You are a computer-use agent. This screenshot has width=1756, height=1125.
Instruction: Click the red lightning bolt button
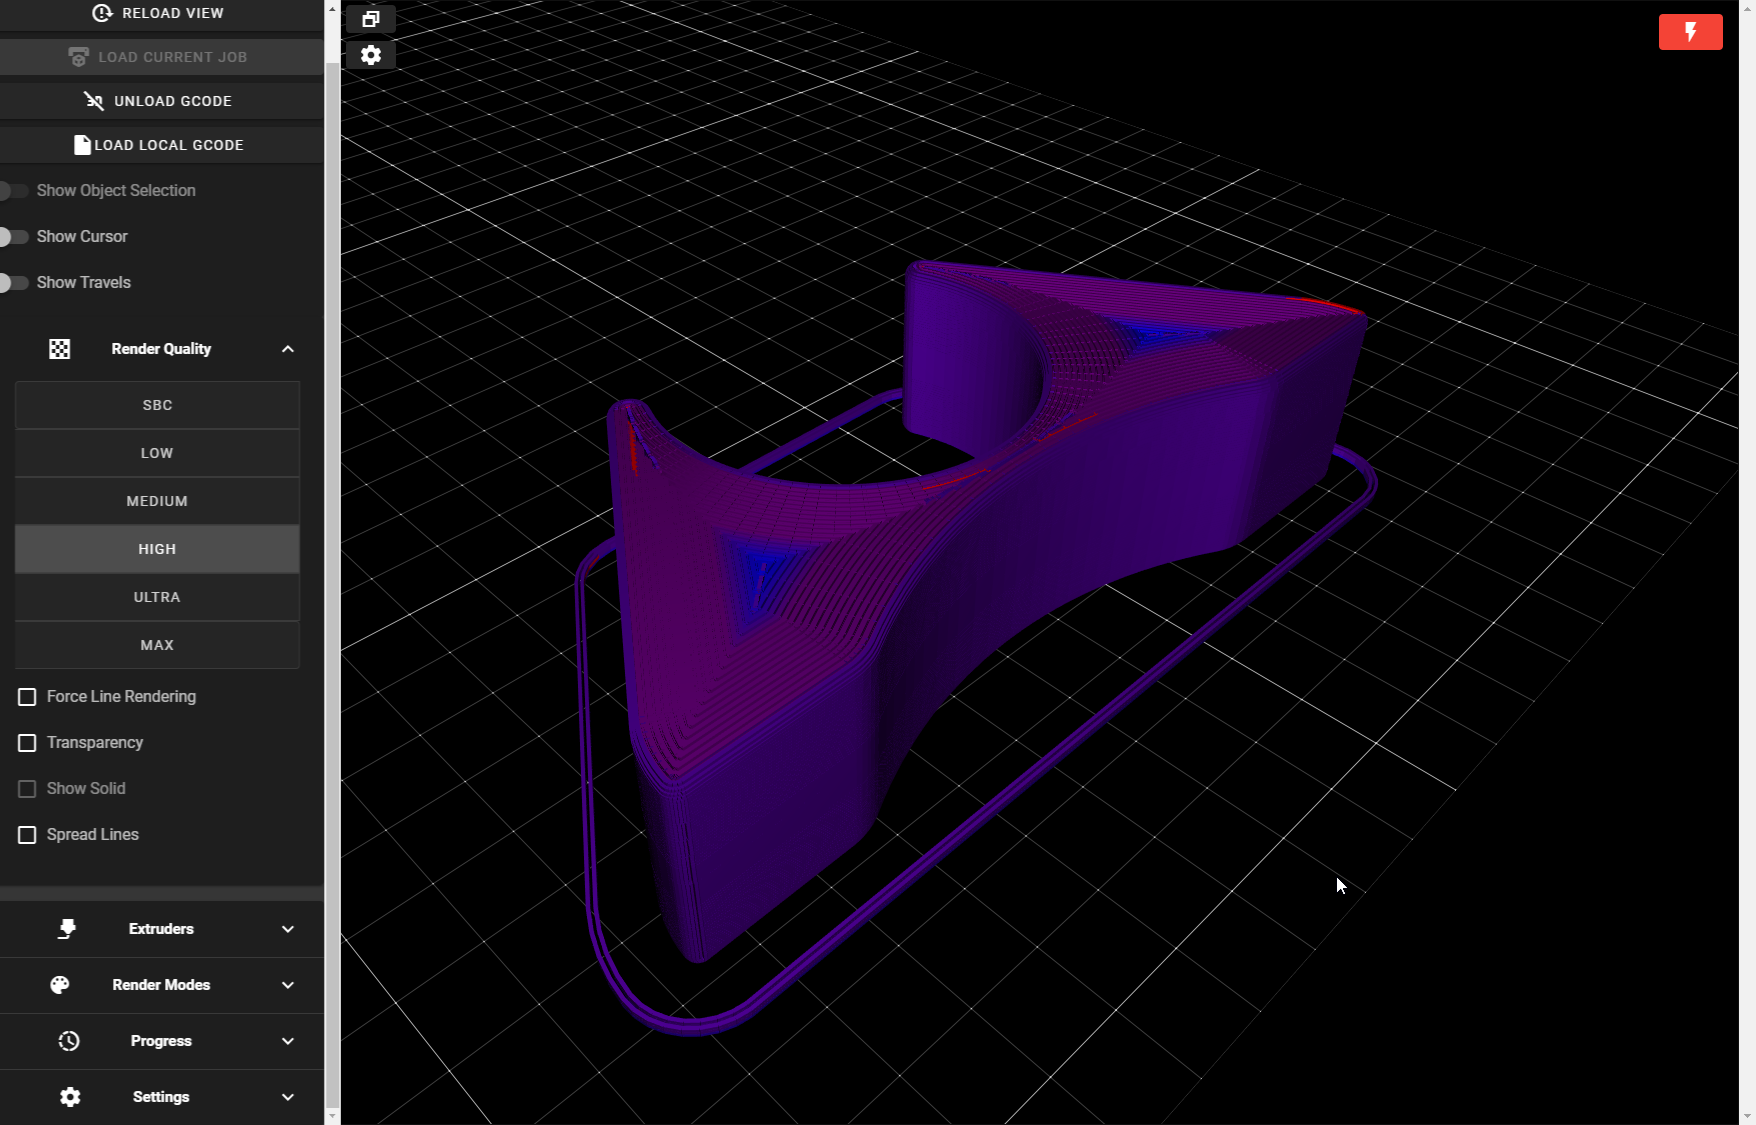[x=1690, y=32]
